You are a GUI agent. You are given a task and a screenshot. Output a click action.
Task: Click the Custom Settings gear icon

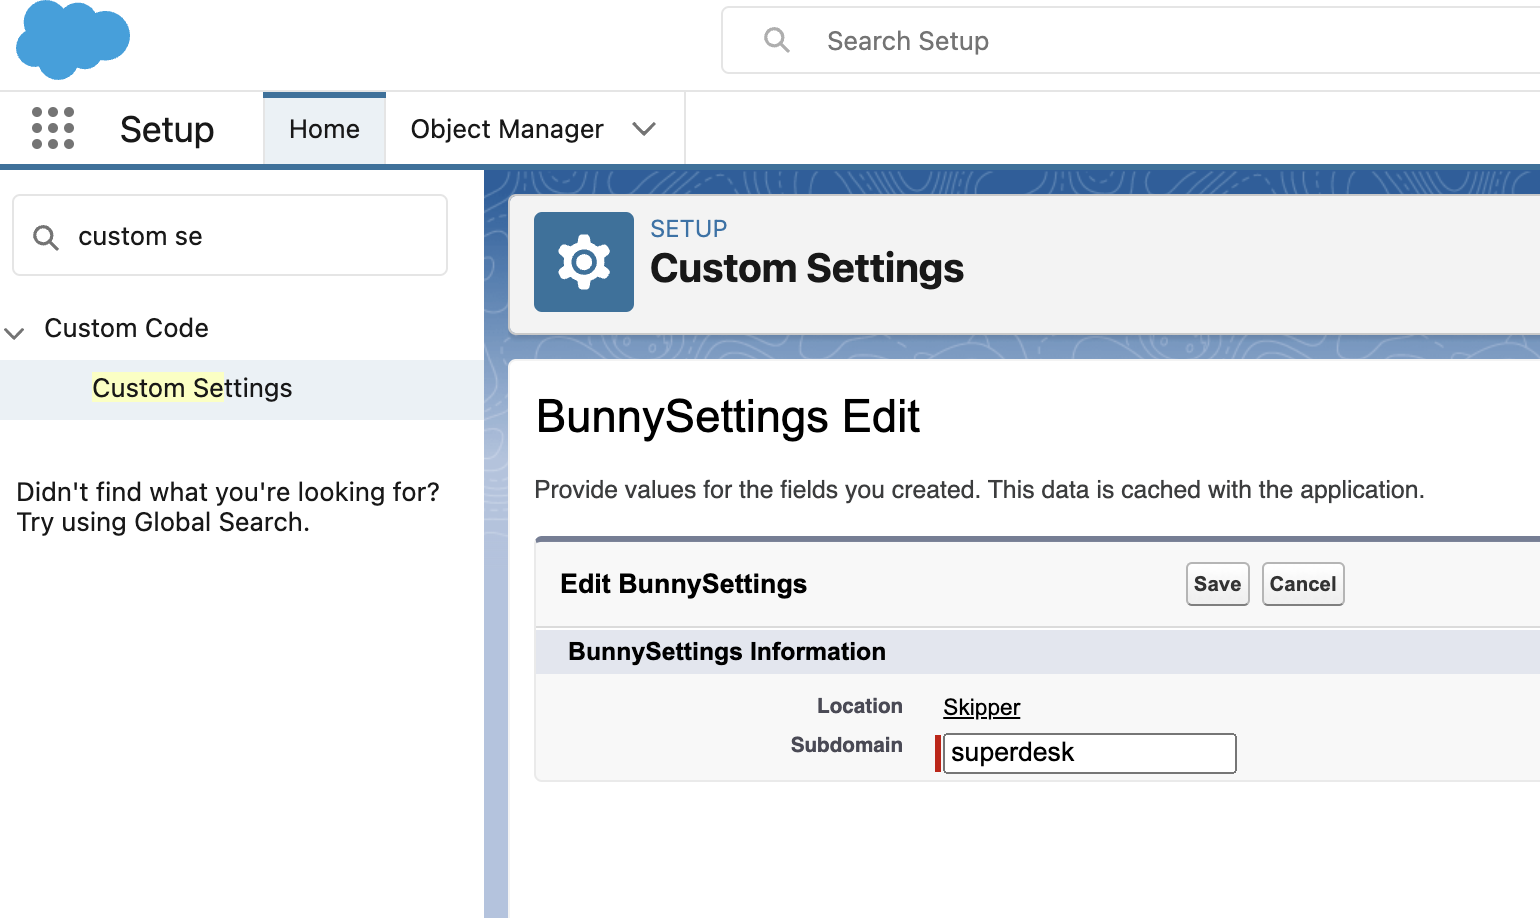pos(584,262)
